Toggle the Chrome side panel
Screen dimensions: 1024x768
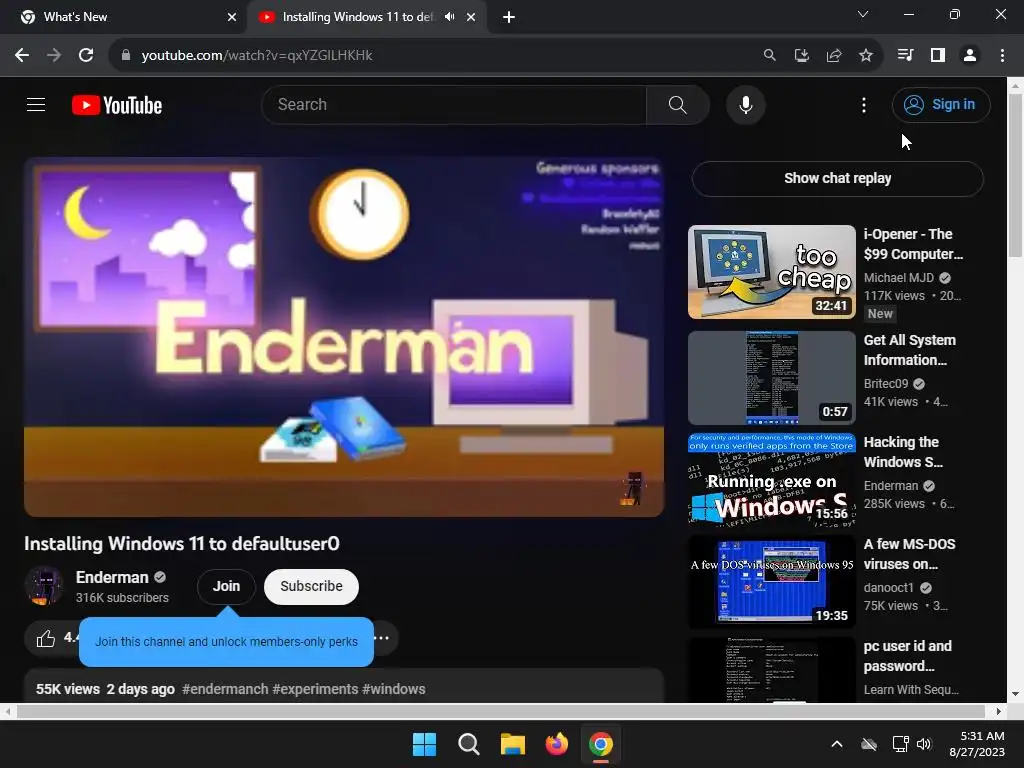tap(938, 56)
